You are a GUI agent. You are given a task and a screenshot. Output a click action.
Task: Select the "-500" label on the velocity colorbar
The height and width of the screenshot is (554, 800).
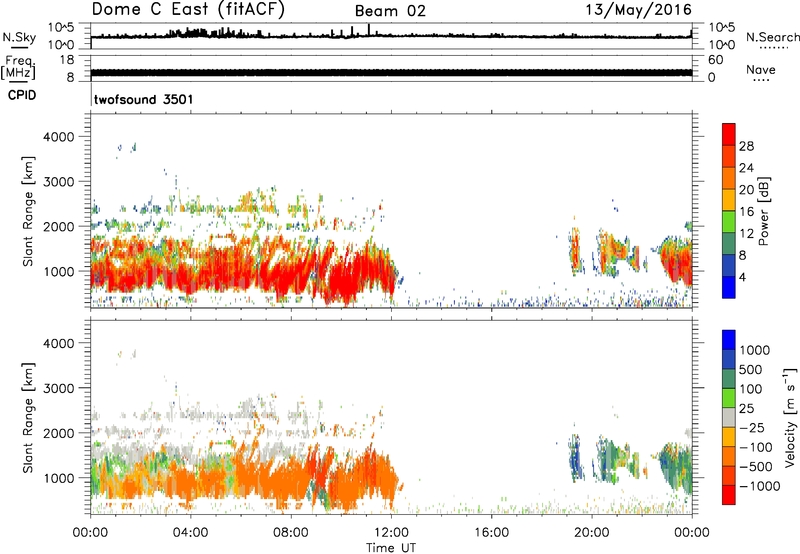pos(755,466)
